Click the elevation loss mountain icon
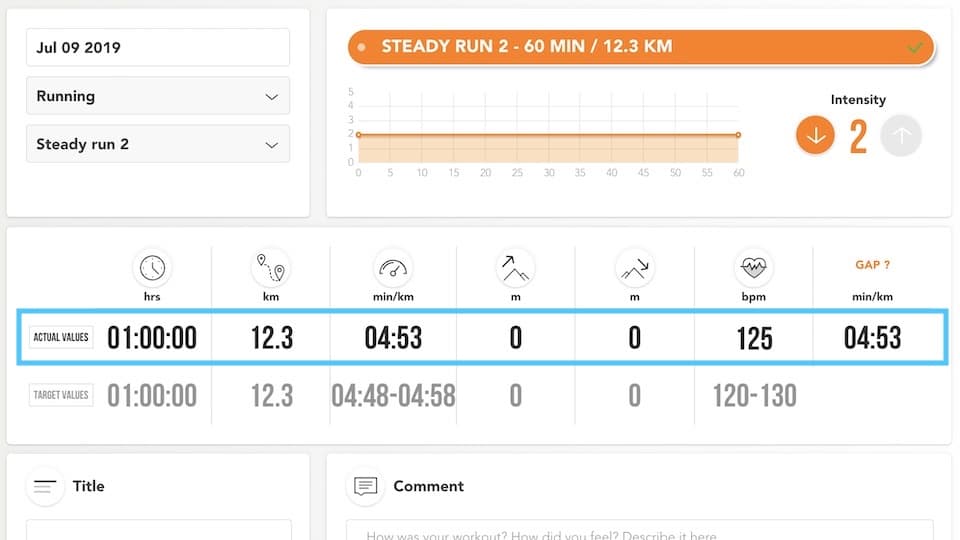 click(x=635, y=268)
